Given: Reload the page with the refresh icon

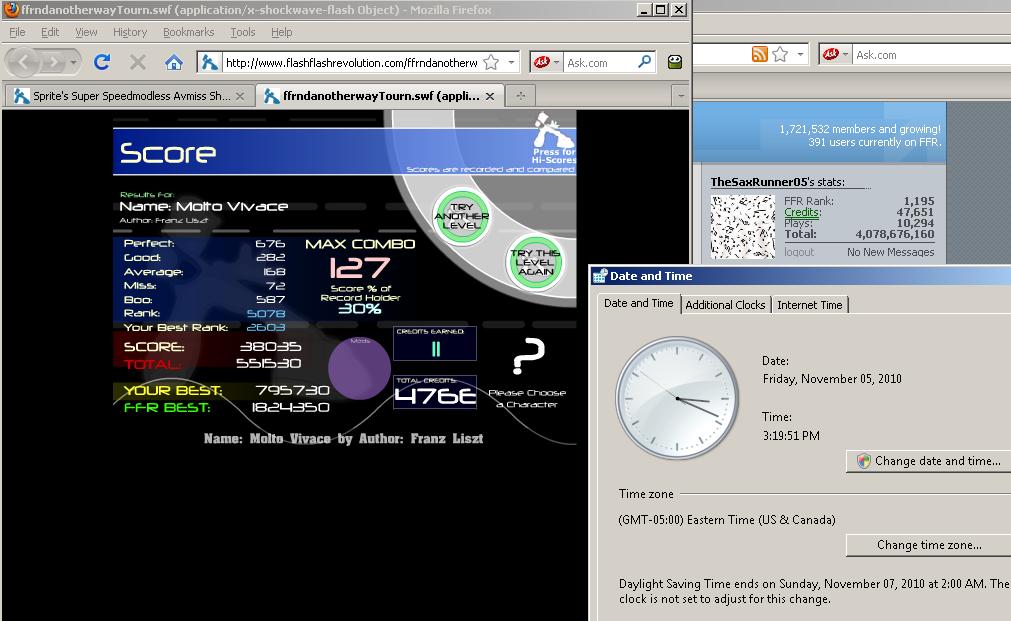Looking at the screenshot, I should point(102,62).
